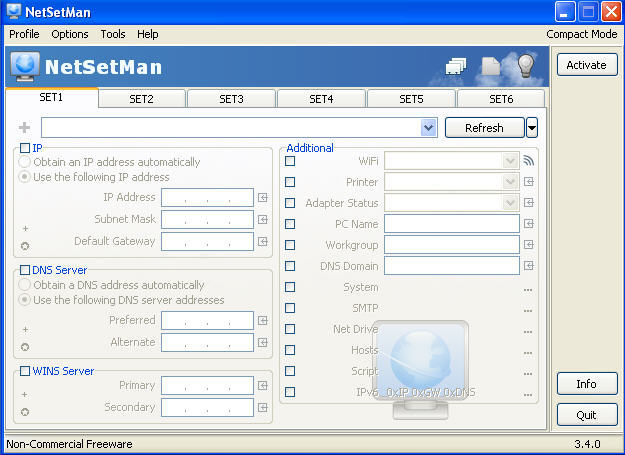625x455 pixels.
Task: Switch to the SET5 tab
Action: click(x=411, y=99)
